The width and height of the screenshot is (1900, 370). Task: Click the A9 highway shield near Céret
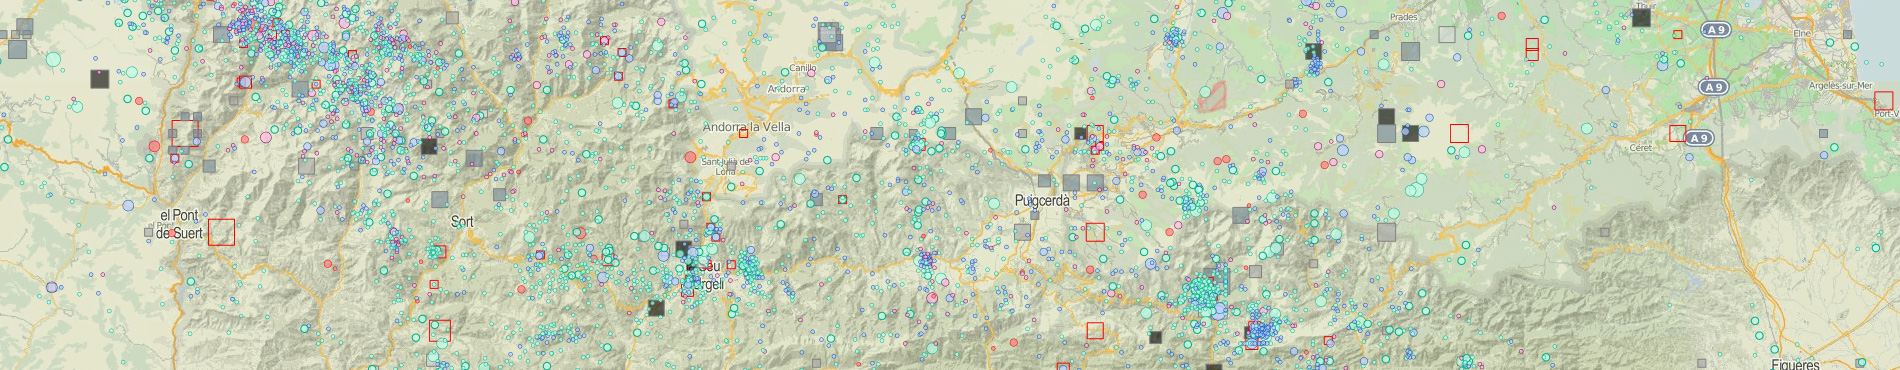click(1699, 138)
